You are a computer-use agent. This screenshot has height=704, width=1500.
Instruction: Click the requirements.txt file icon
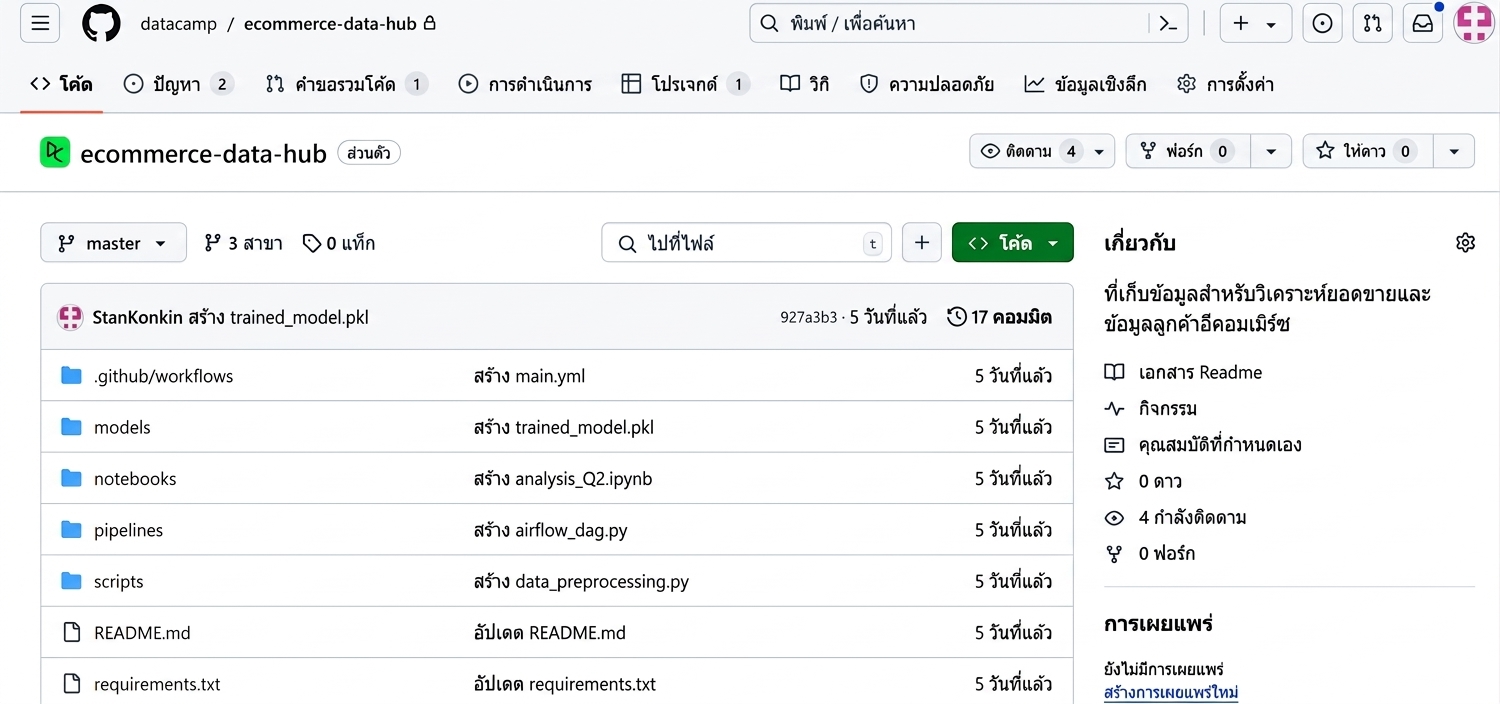point(71,684)
